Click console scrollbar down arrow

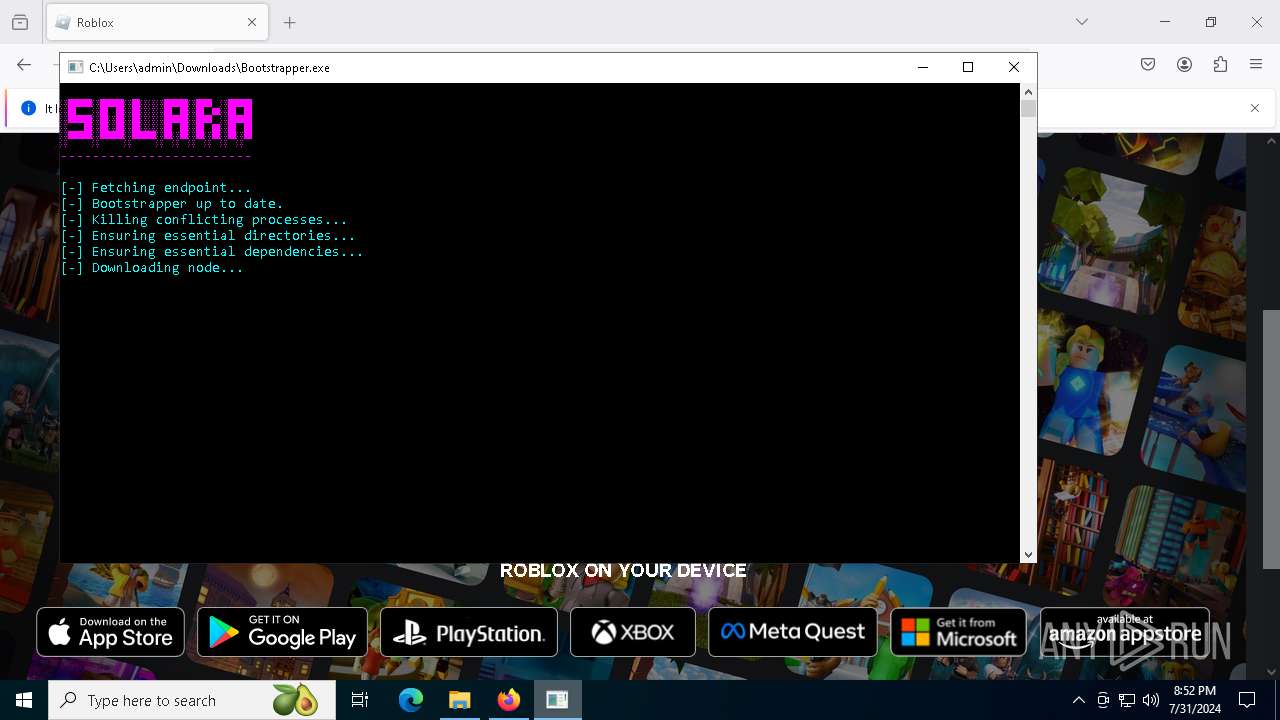(x=1028, y=554)
